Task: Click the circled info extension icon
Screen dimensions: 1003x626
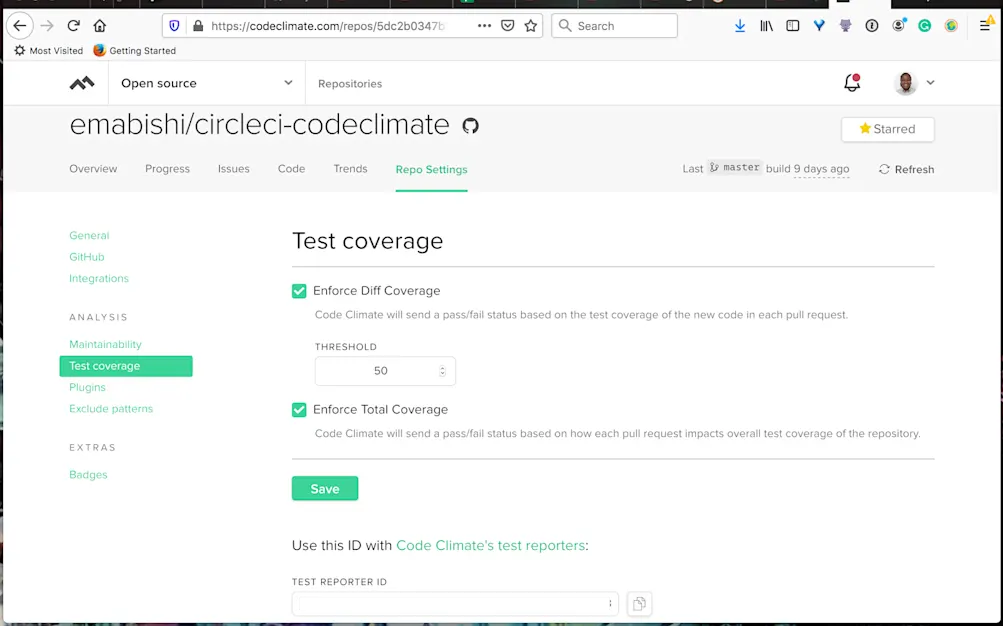Action: point(872,26)
